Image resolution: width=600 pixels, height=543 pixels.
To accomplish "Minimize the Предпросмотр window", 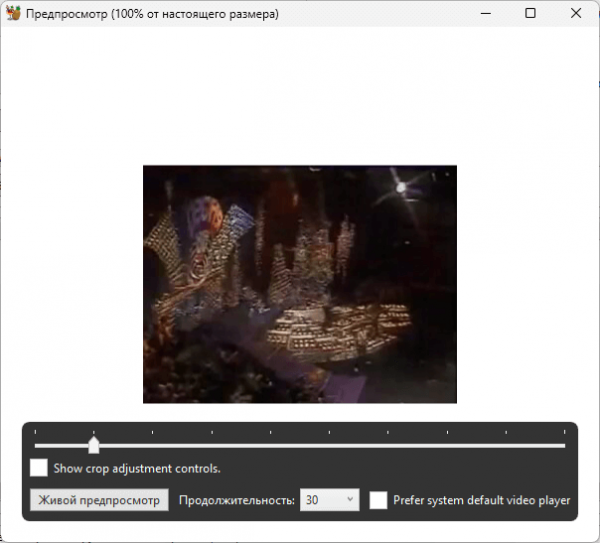I will tap(486, 13).
